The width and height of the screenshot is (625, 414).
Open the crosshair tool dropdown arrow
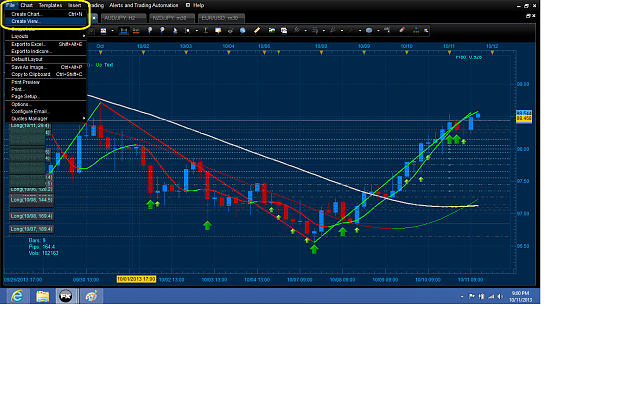tap(197, 31)
